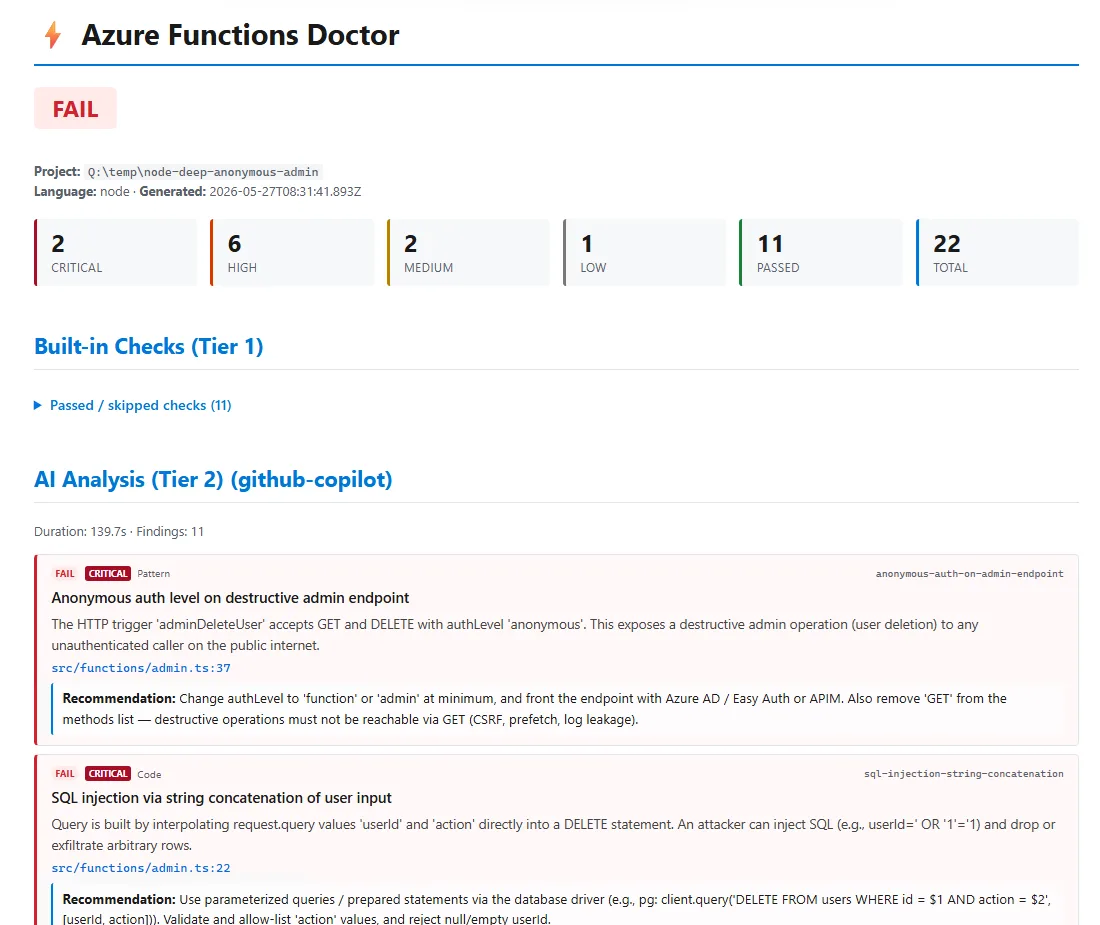
Task: Click the red FAIL status badge at top
Action: pyautogui.click(x=75, y=109)
